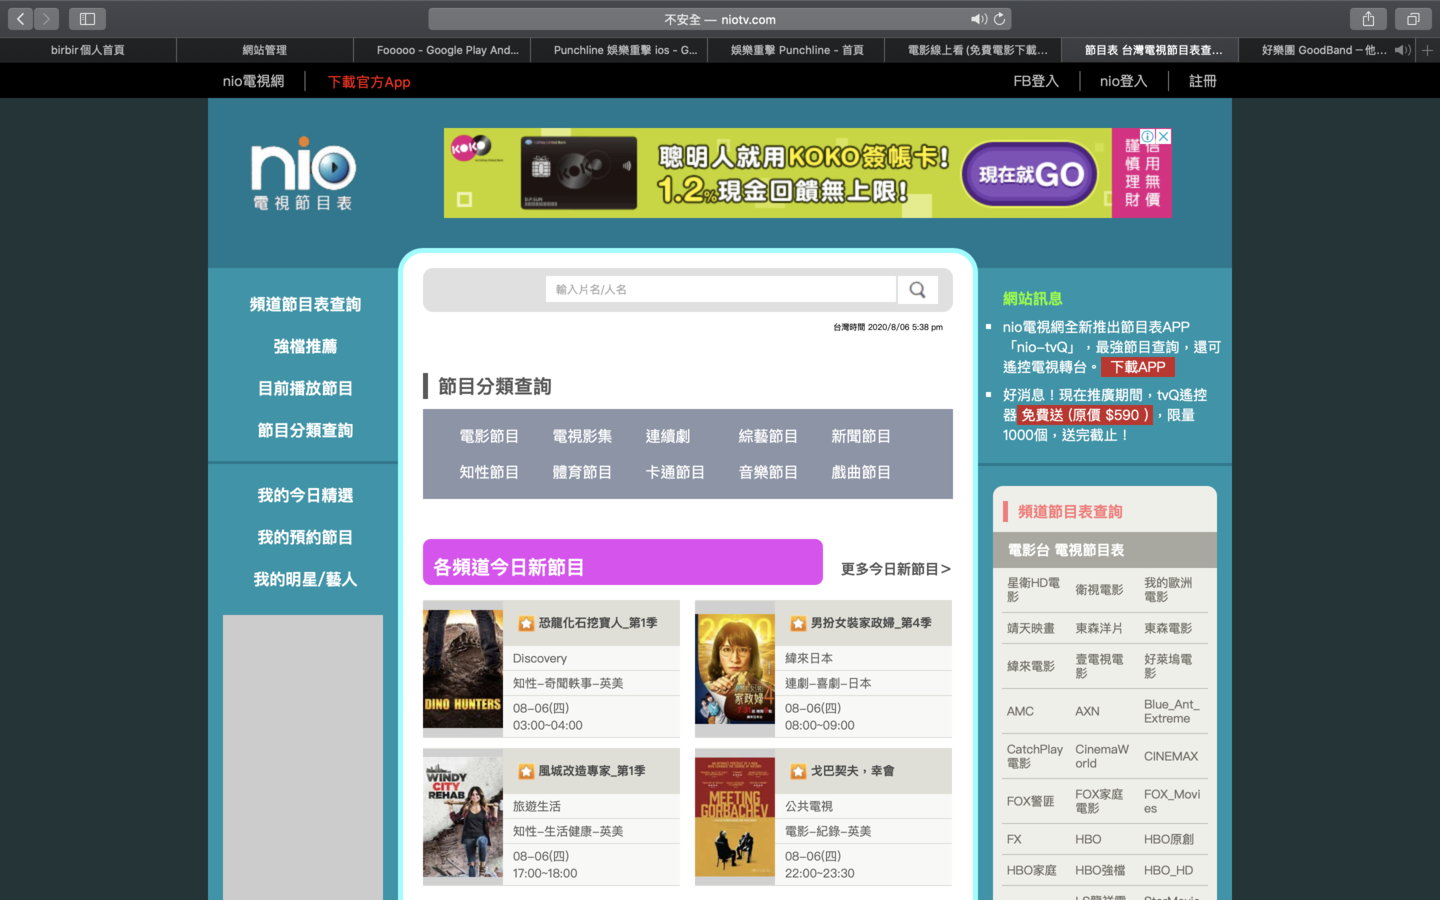Click the 輸入片名/人名 search field
Viewport: 1440px width, 900px height.
click(x=720, y=290)
